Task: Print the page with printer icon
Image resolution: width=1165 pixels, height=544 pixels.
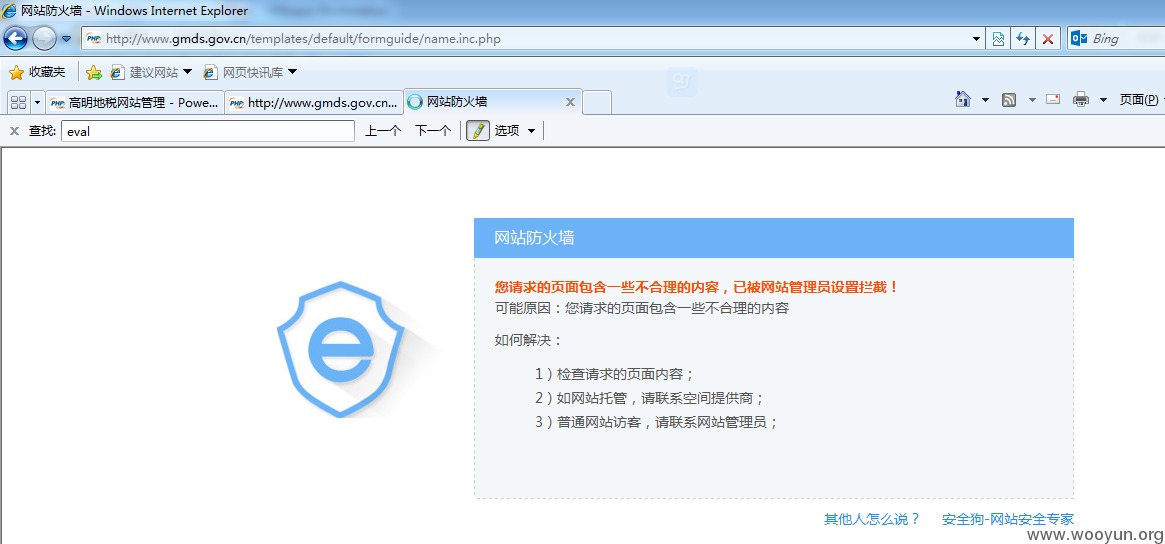Action: (x=1081, y=99)
